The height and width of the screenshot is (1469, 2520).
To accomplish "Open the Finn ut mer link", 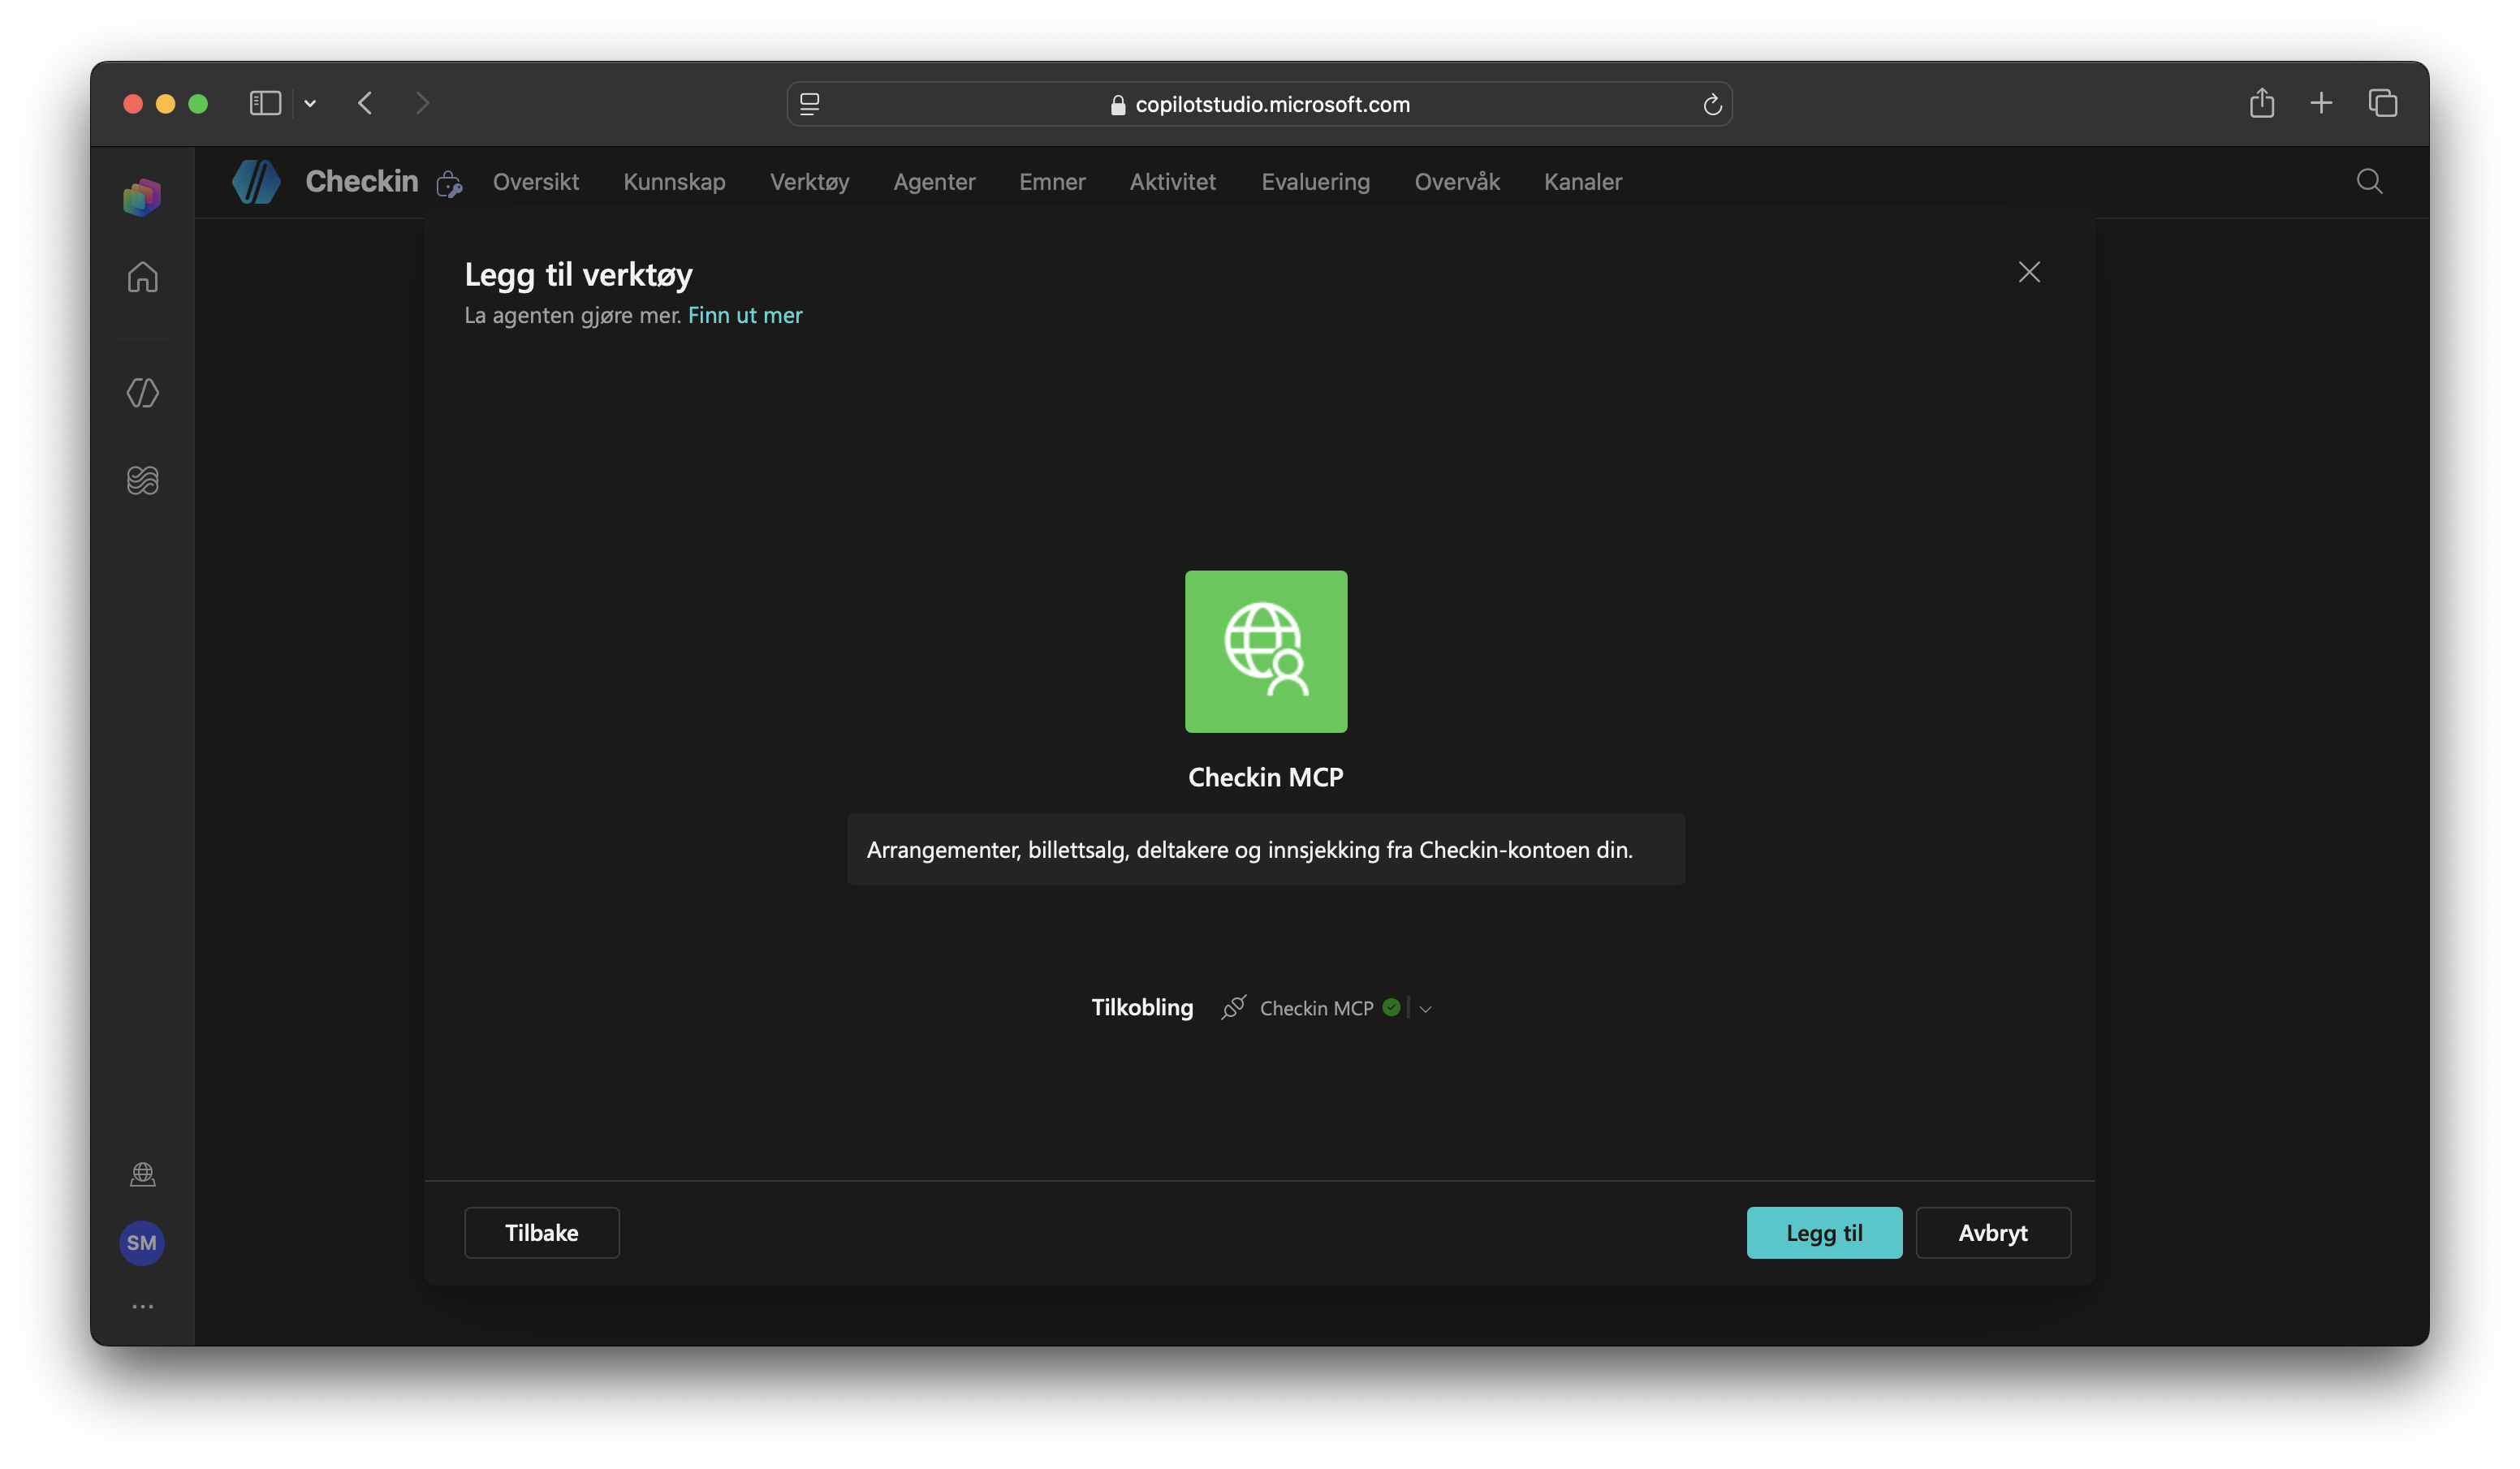I will coord(745,315).
